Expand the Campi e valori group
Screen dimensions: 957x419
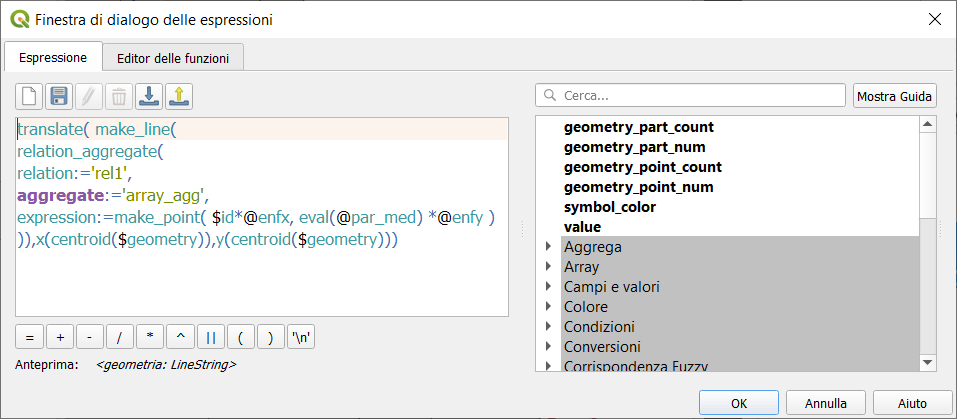tap(547, 287)
